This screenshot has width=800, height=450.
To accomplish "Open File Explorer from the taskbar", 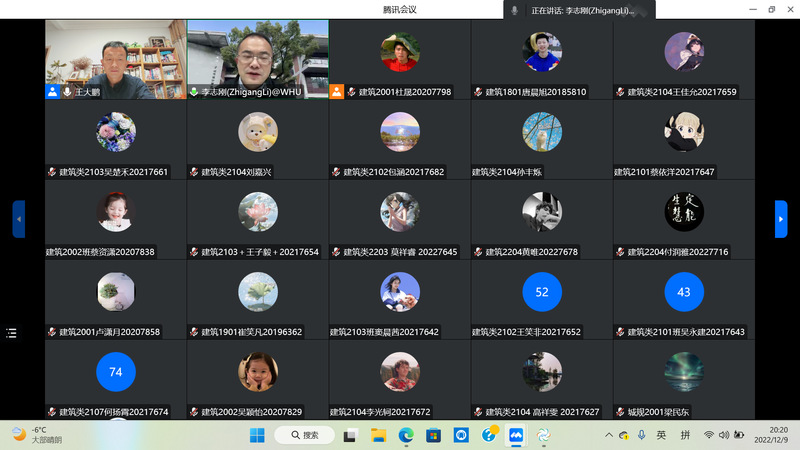I will tap(378, 435).
